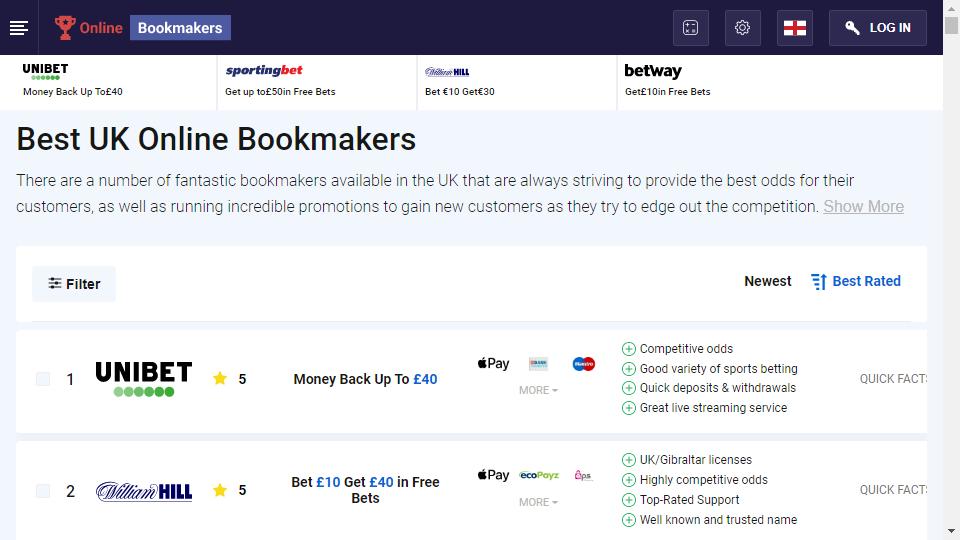This screenshot has height=540, width=960.
Task: Click the Unibet logo in row 1
Action: [x=144, y=379]
